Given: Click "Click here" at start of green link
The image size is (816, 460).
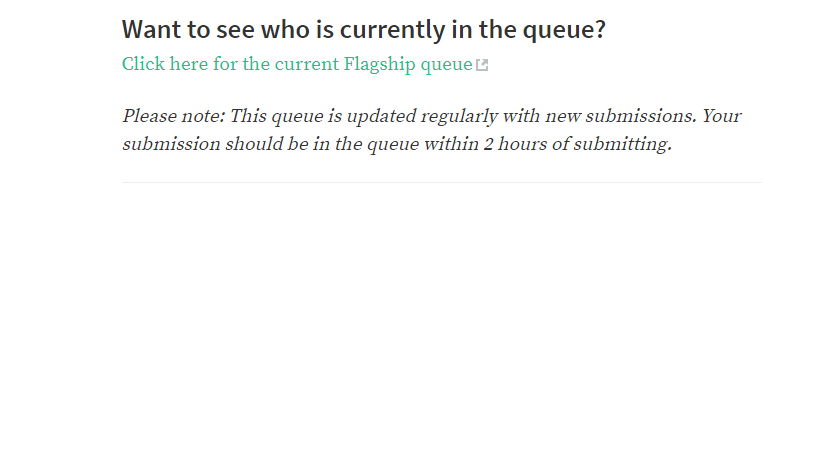Looking at the screenshot, I should point(165,64).
